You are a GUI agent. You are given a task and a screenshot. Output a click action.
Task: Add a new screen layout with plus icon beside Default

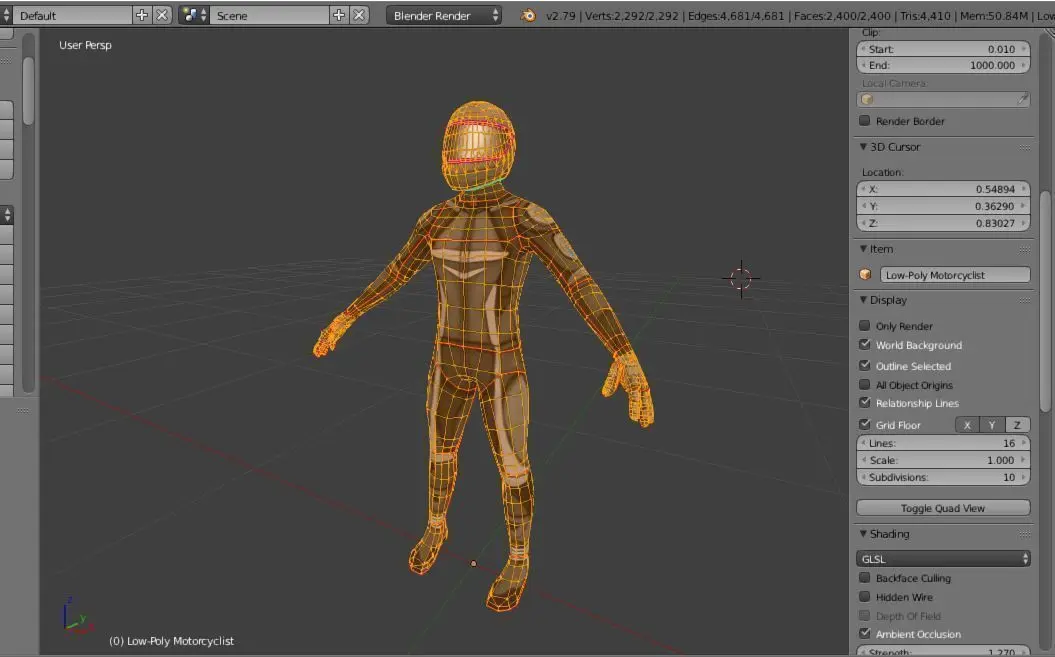[141, 15]
